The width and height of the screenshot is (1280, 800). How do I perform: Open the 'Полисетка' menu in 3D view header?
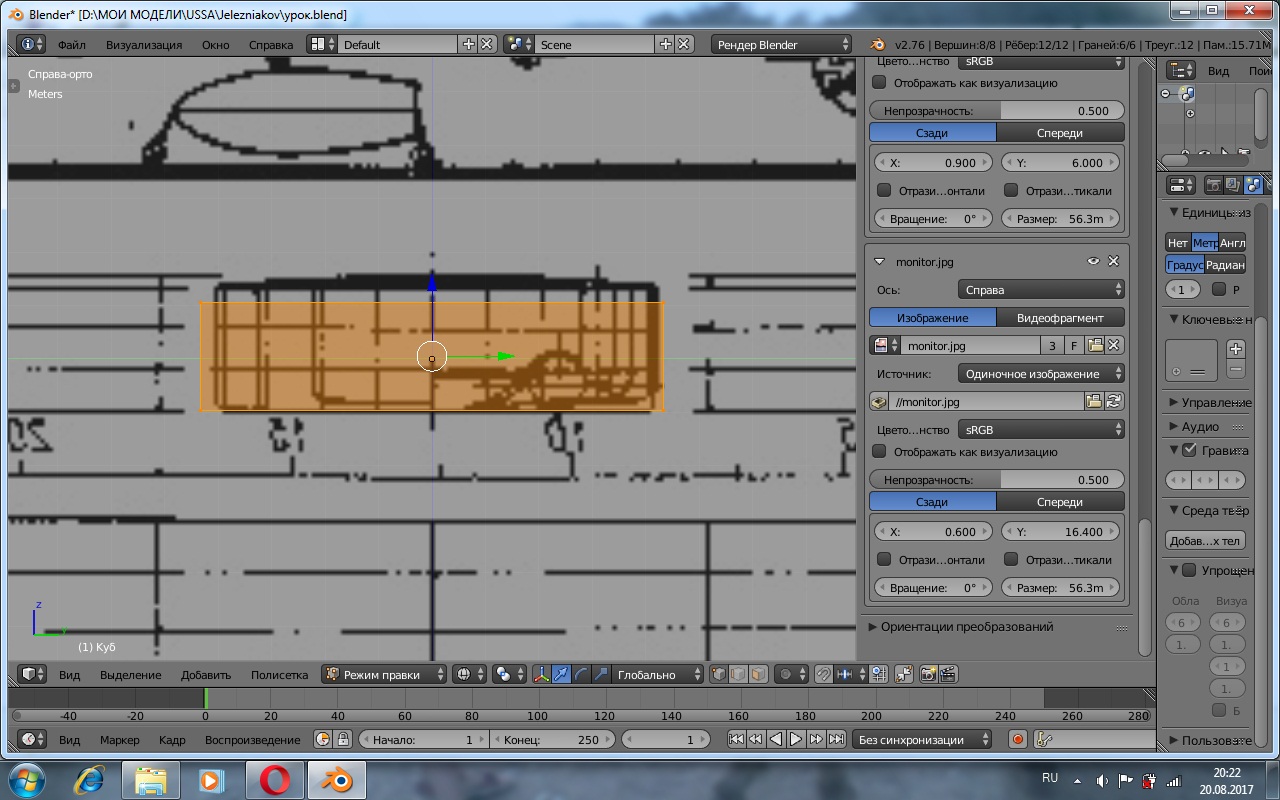[x=279, y=675]
